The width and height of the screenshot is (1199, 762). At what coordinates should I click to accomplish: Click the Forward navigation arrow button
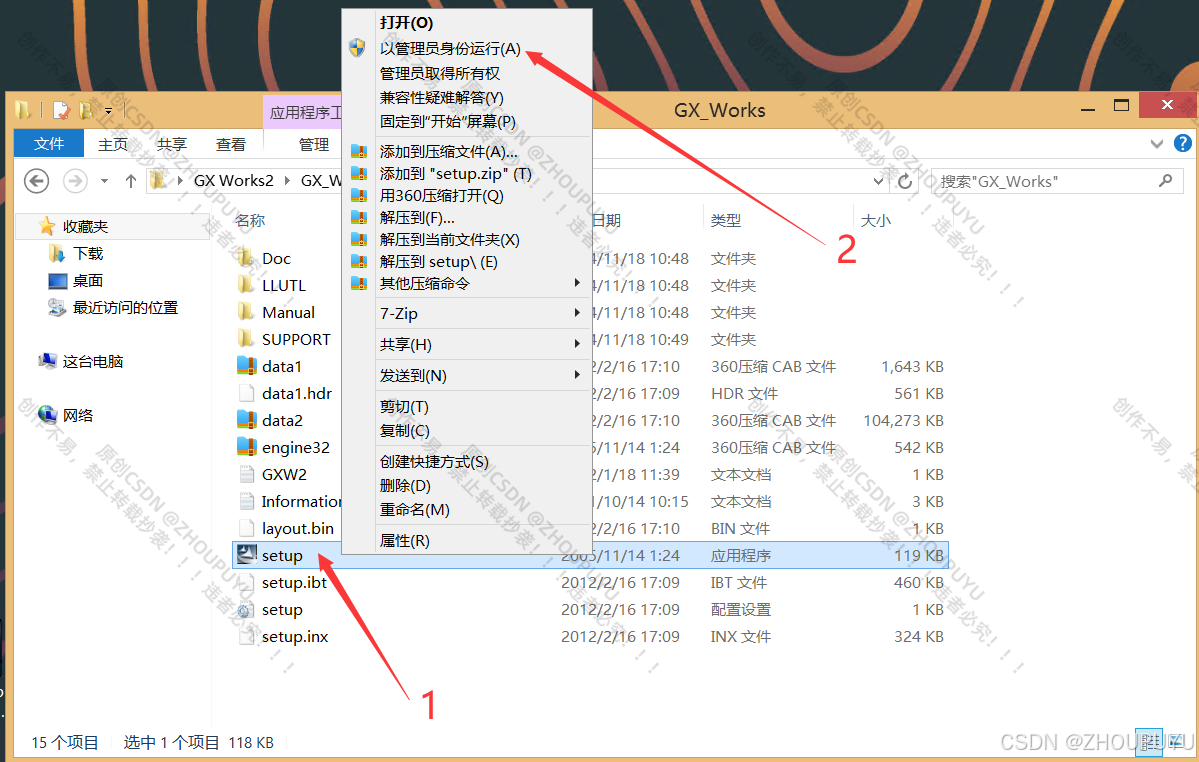click(x=74, y=181)
